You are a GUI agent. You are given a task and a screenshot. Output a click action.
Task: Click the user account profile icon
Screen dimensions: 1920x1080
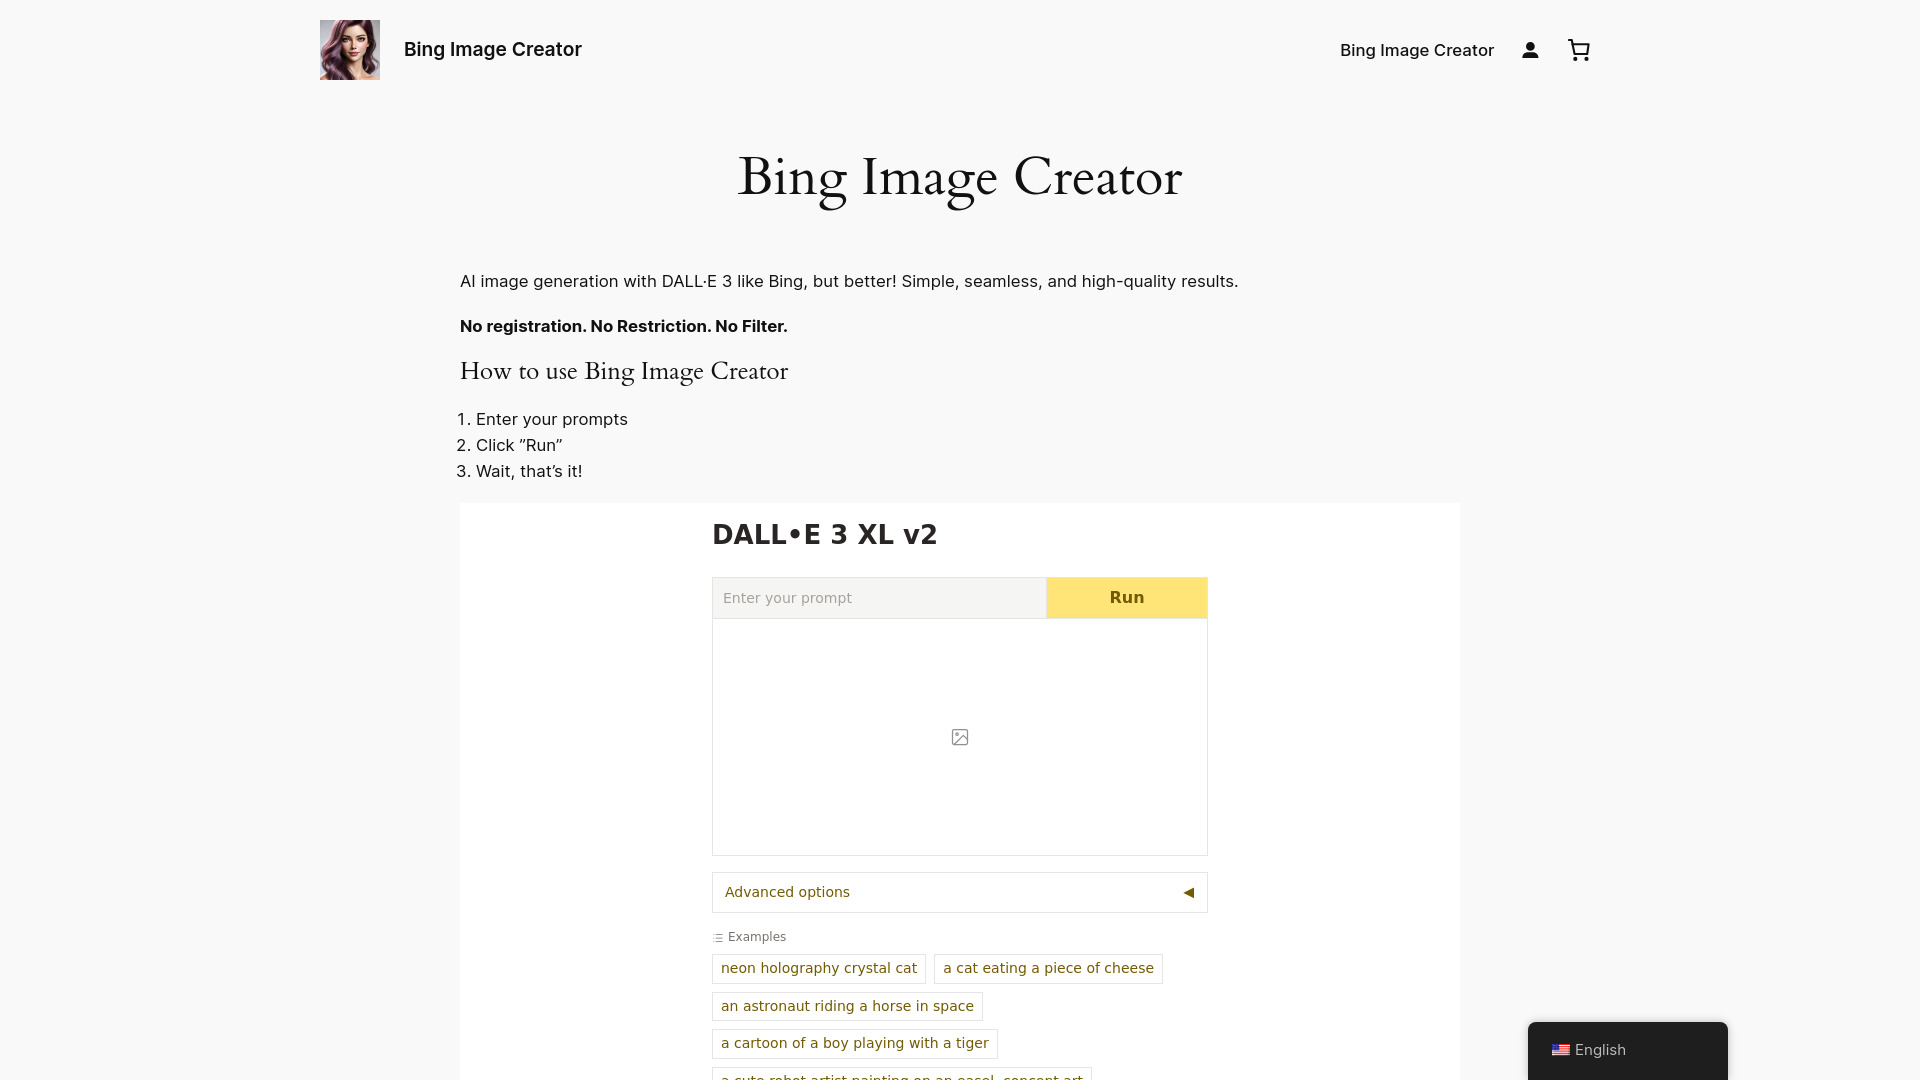[1530, 49]
